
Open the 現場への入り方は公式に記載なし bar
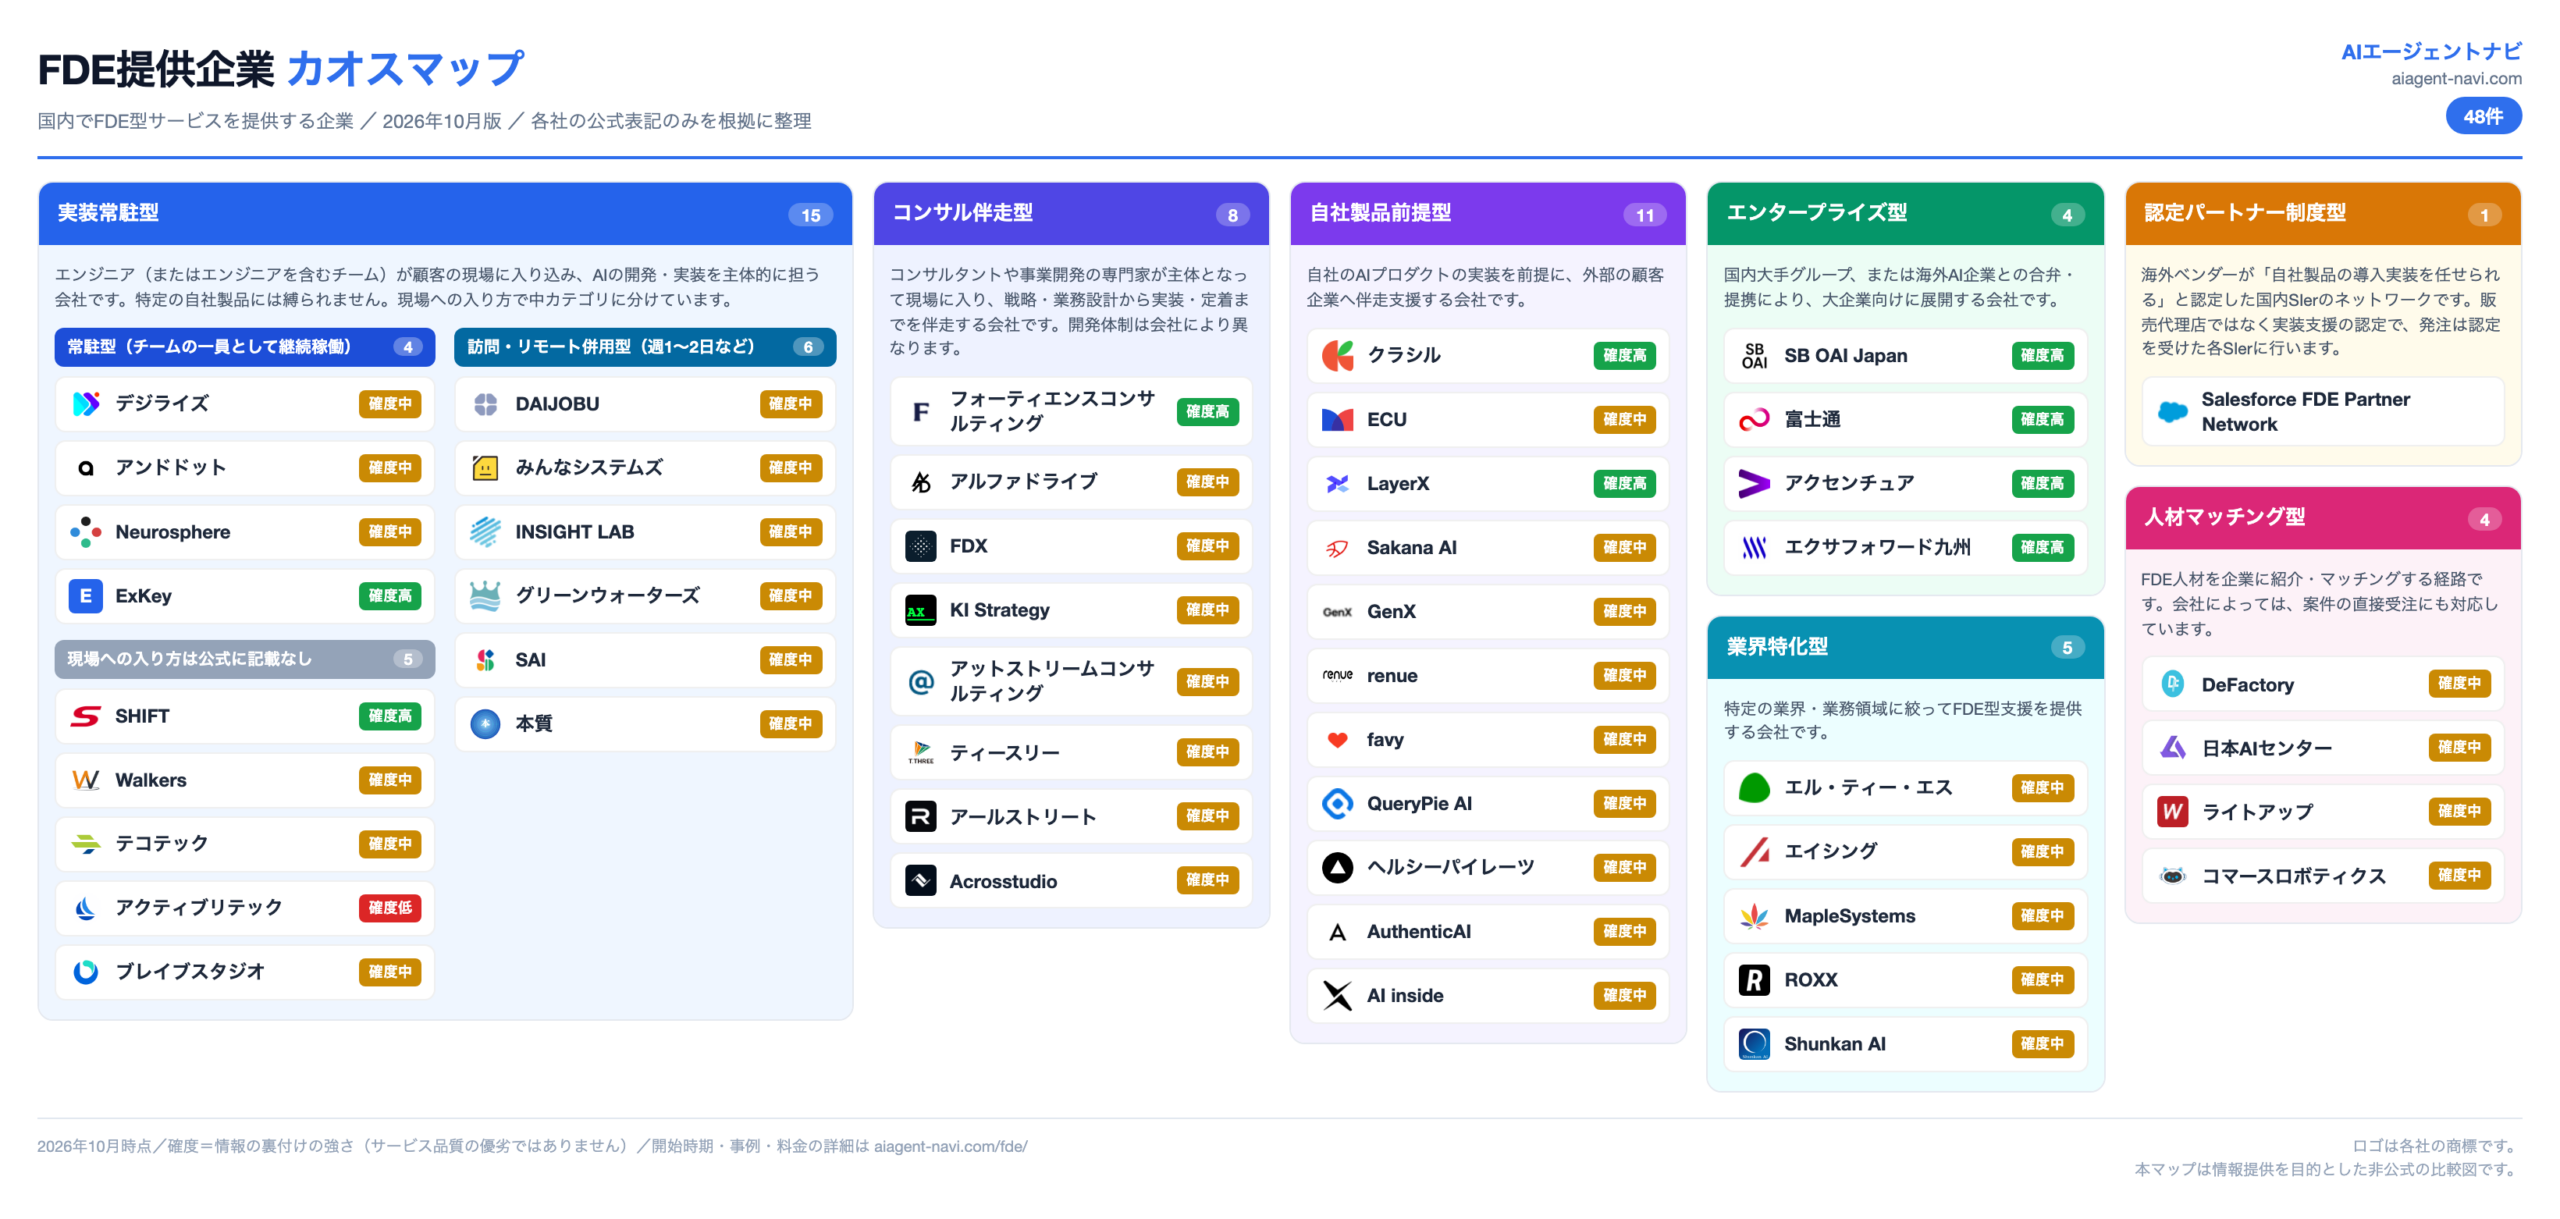point(245,659)
